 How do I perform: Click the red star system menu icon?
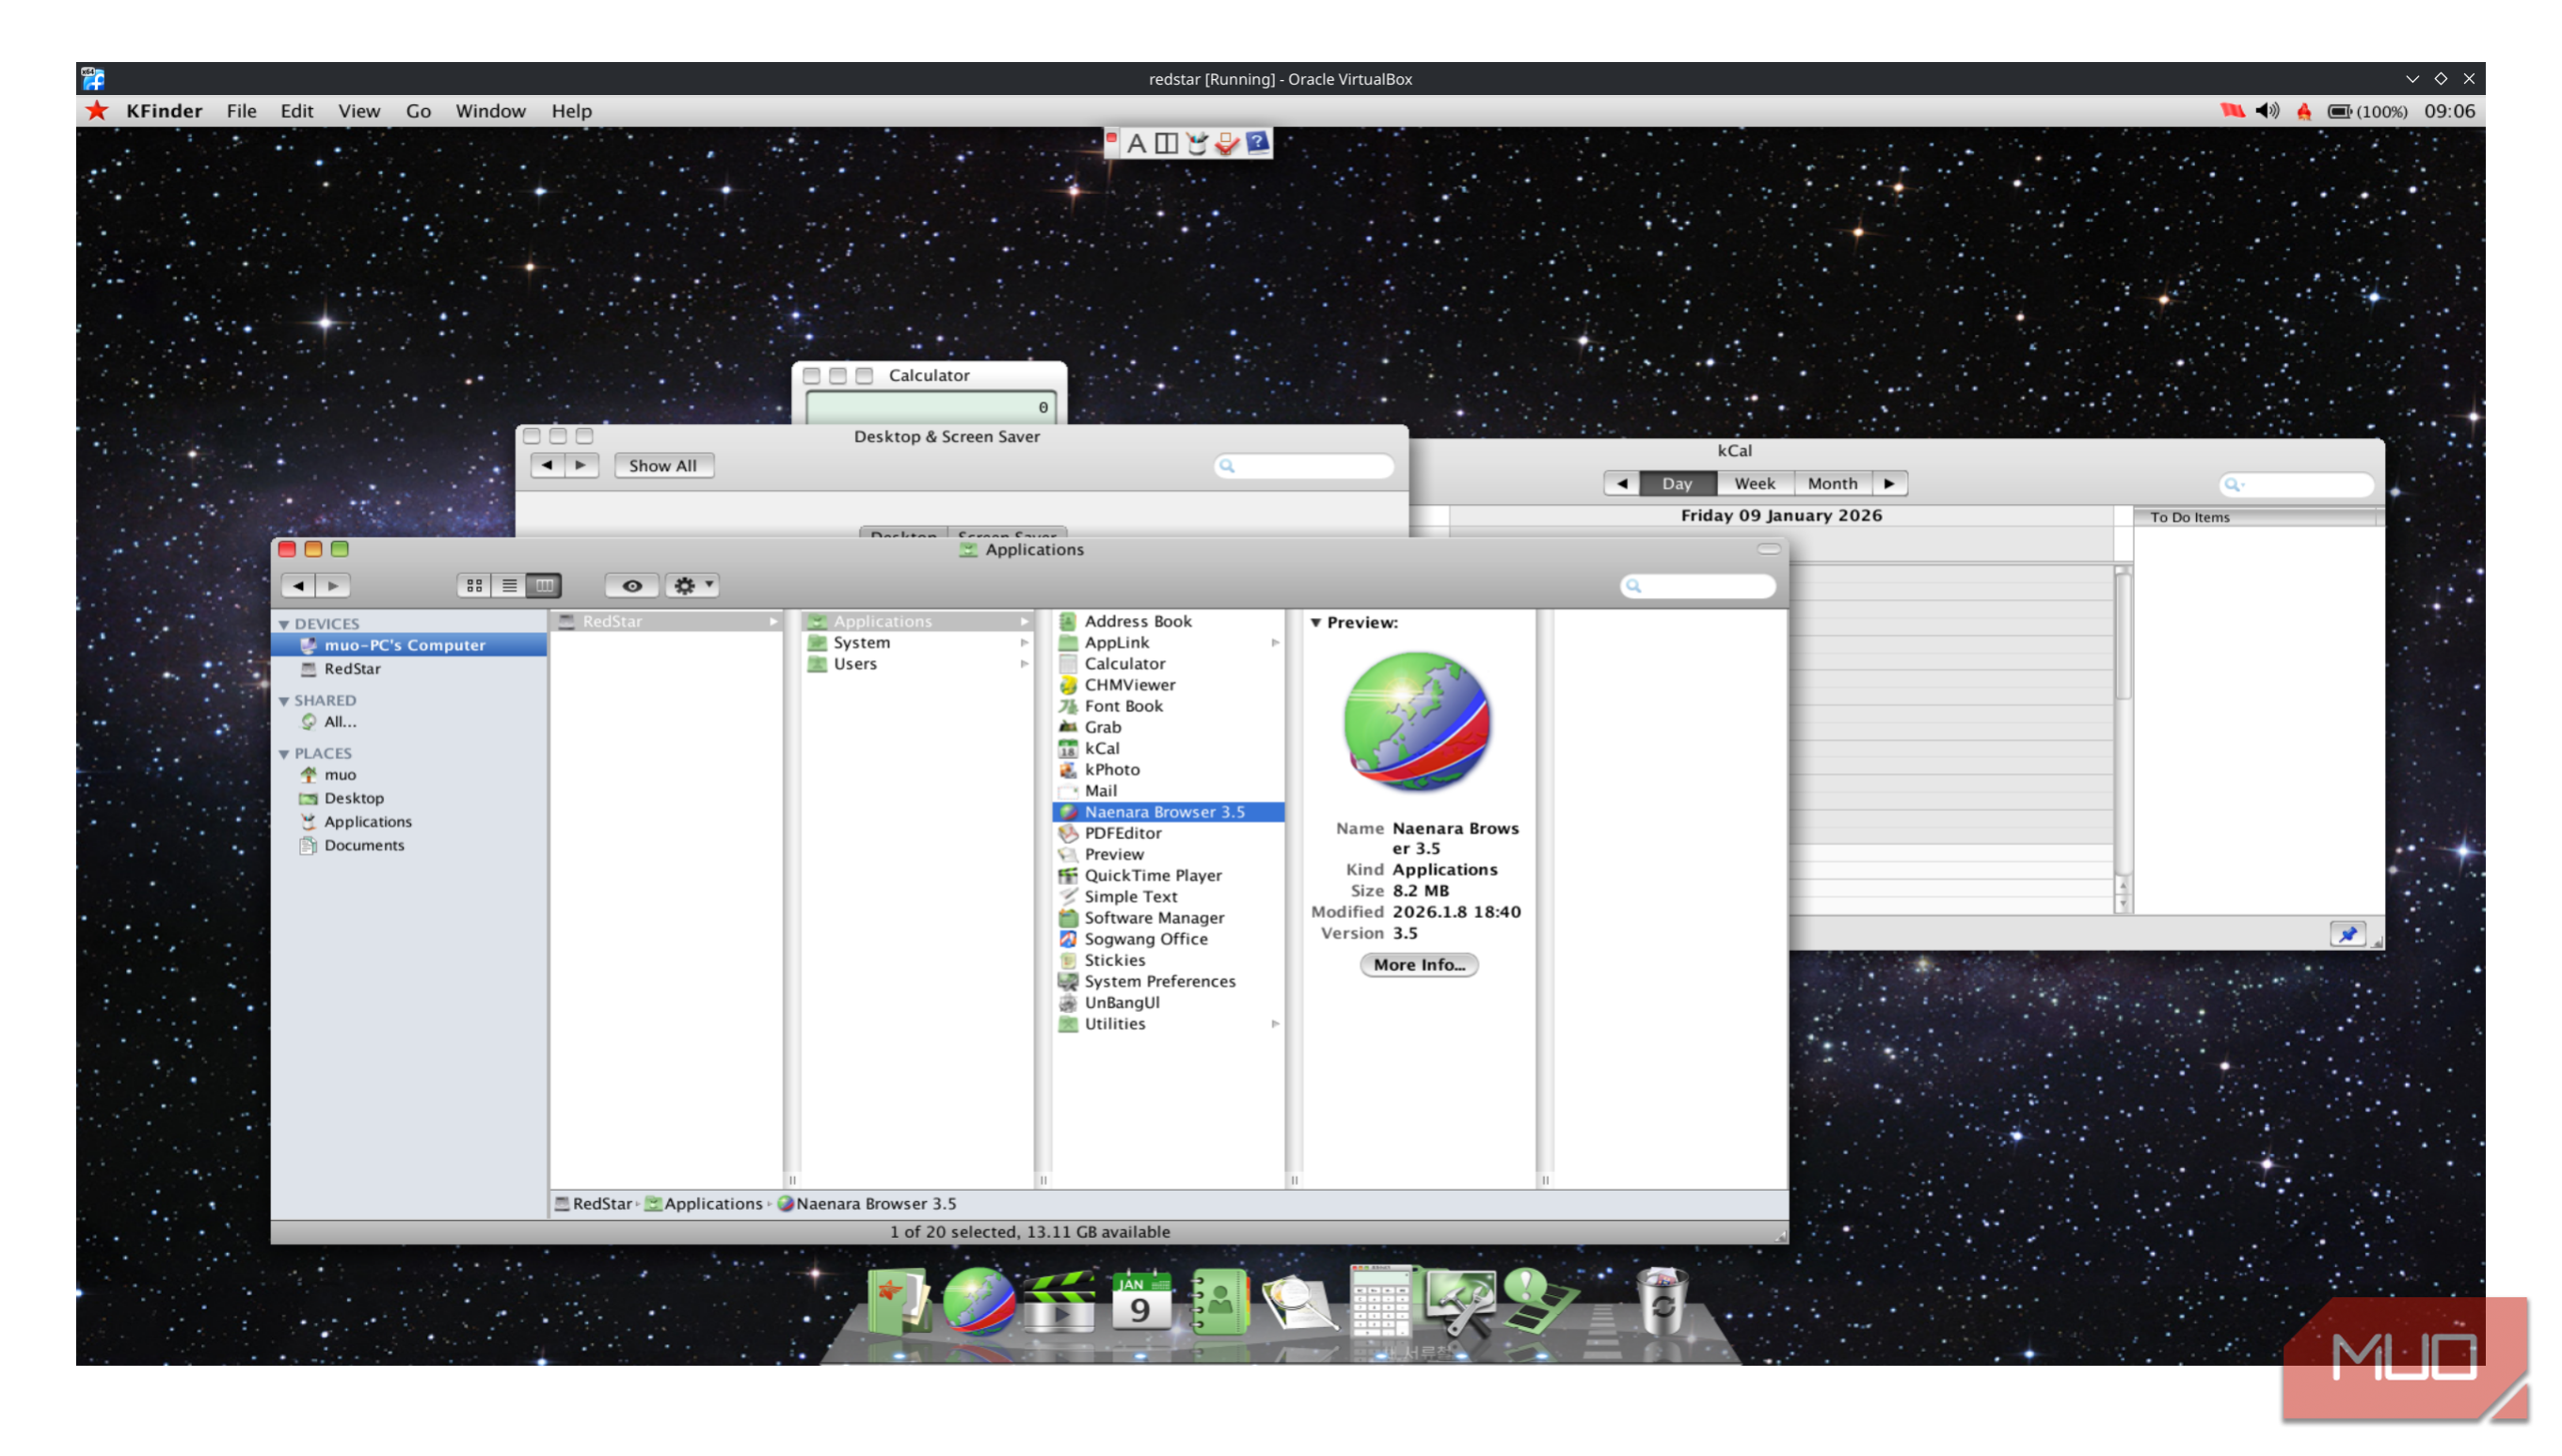tap(96, 111)
